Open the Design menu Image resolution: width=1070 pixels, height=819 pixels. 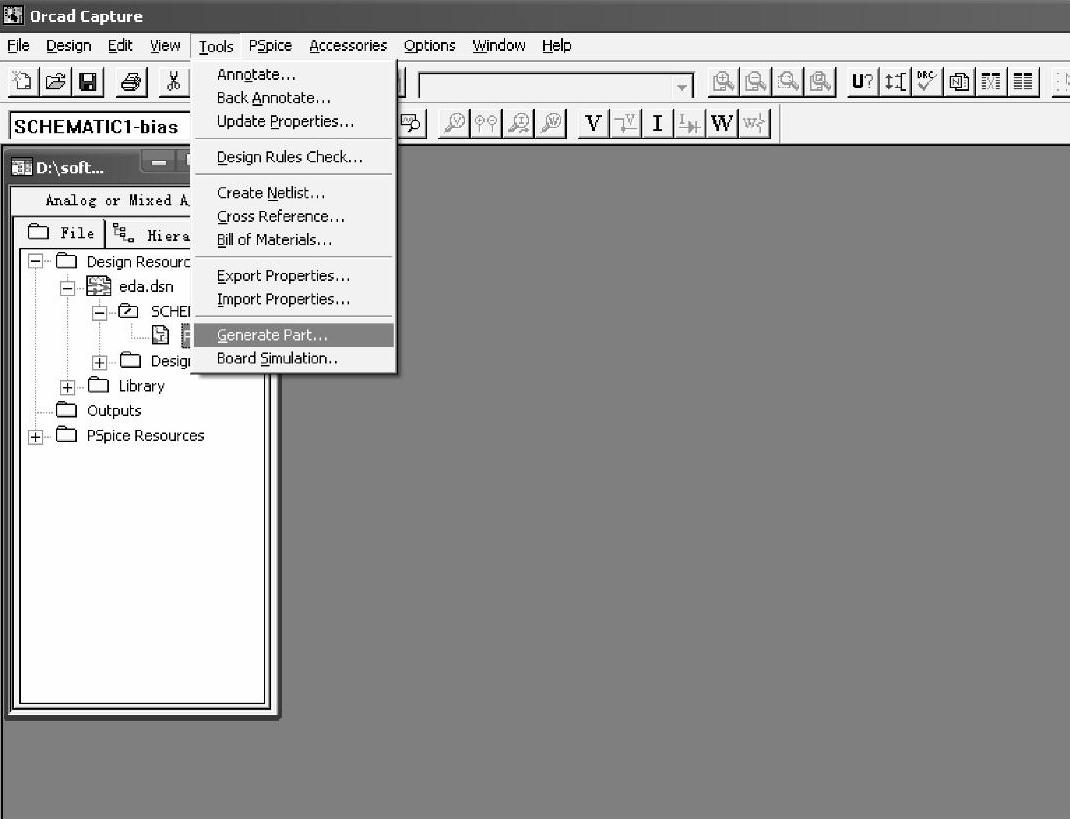click(x=68, y=46)
